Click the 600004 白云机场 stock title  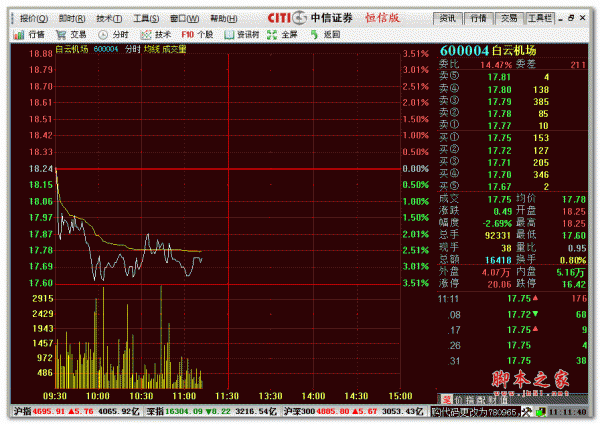tap(488, 51)
